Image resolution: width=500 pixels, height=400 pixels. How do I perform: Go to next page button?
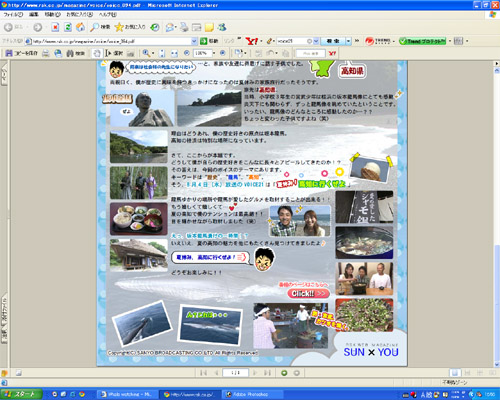pos(255,373)
